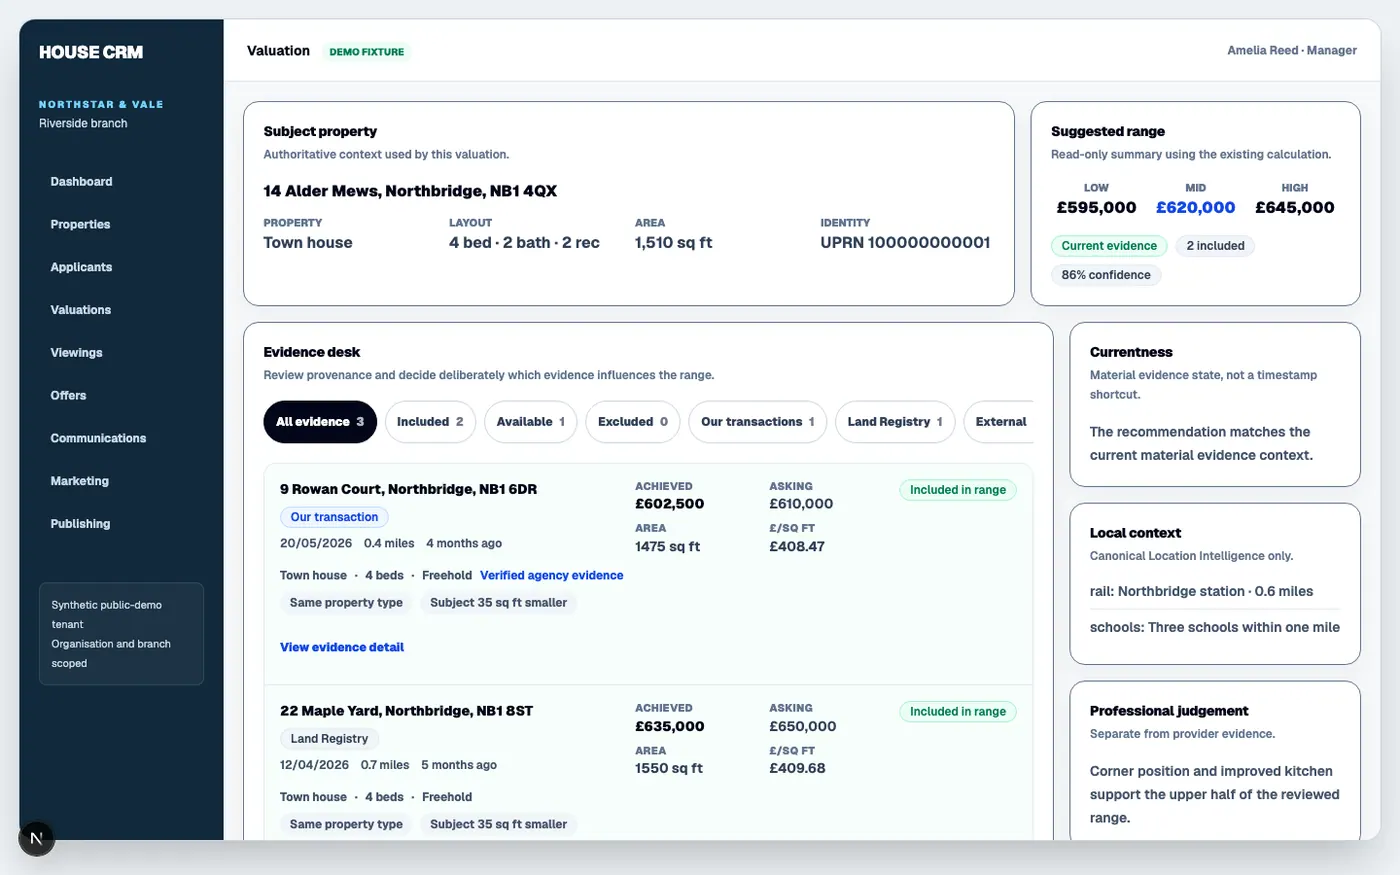Open the Communications section
The image size is (1400, 875).
(x=98, y=439)
